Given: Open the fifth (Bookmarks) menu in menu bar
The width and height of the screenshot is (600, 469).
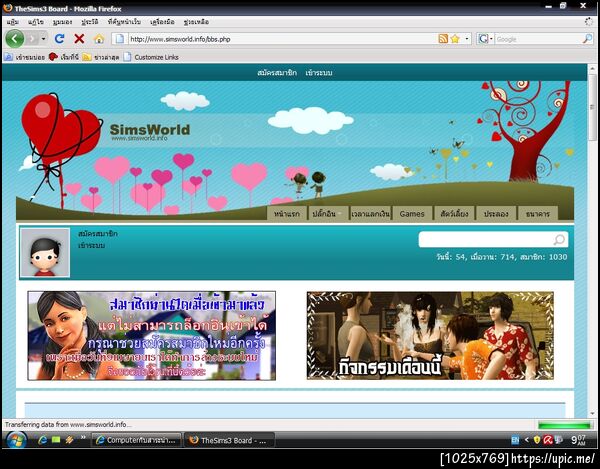Looking at the screenshot, I should click(124, 22).
